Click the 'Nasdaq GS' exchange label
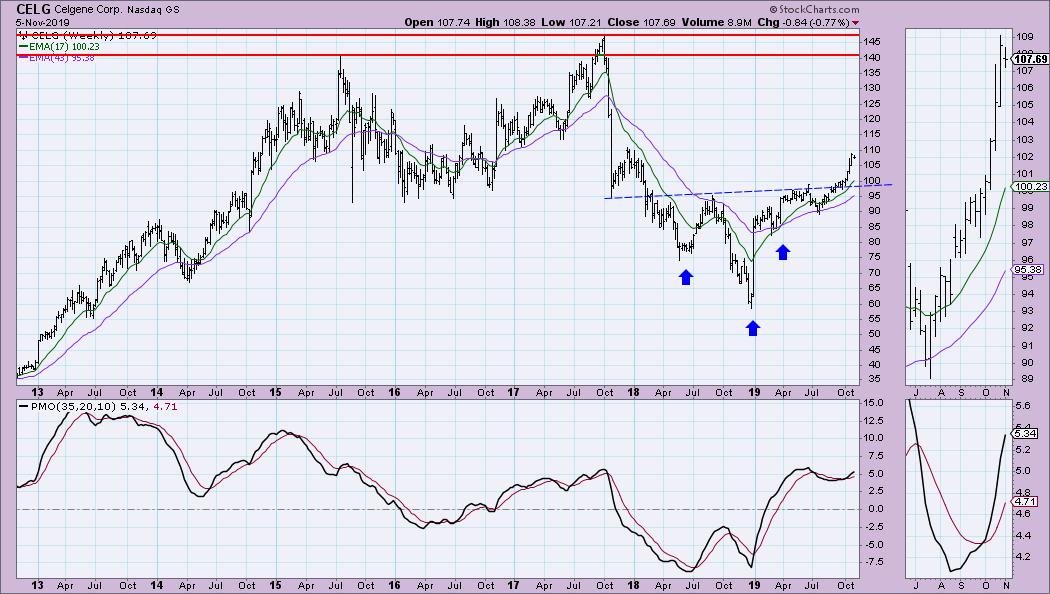 click(151, 10)
